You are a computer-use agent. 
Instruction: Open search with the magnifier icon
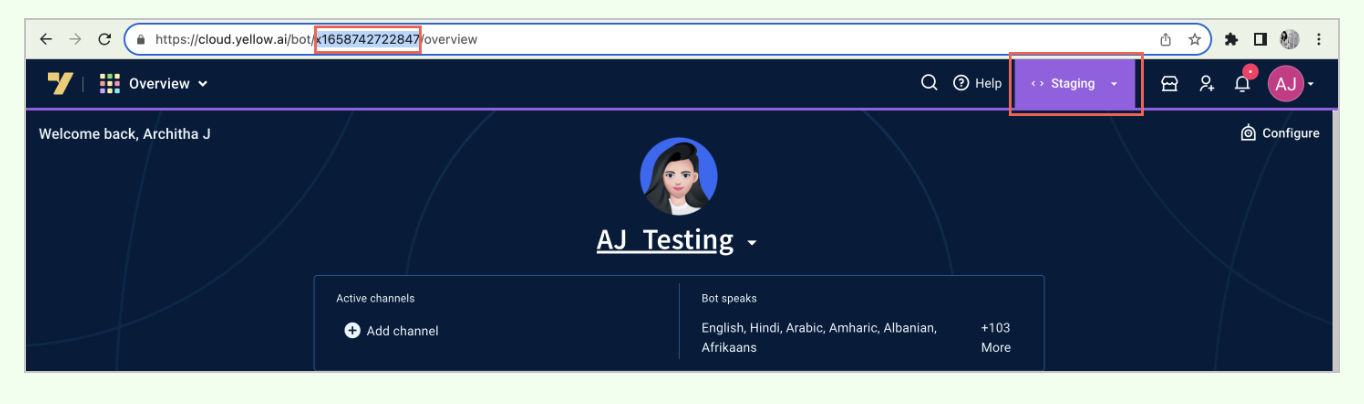[929, 83]
